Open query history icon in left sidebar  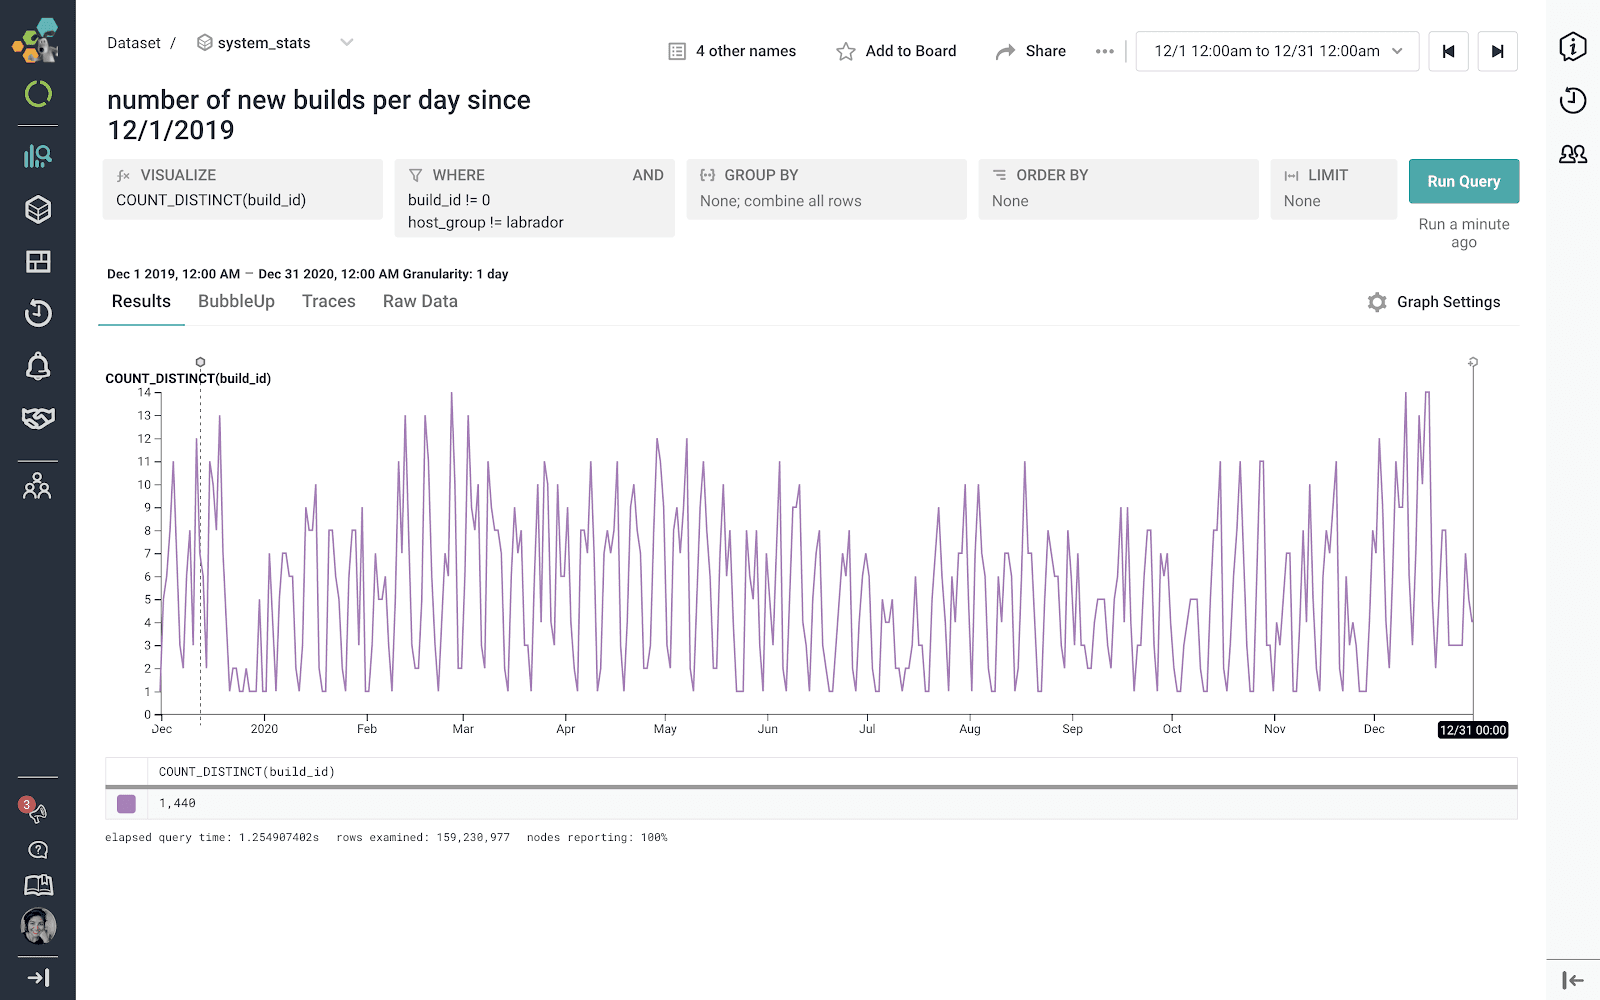[38, 314]
